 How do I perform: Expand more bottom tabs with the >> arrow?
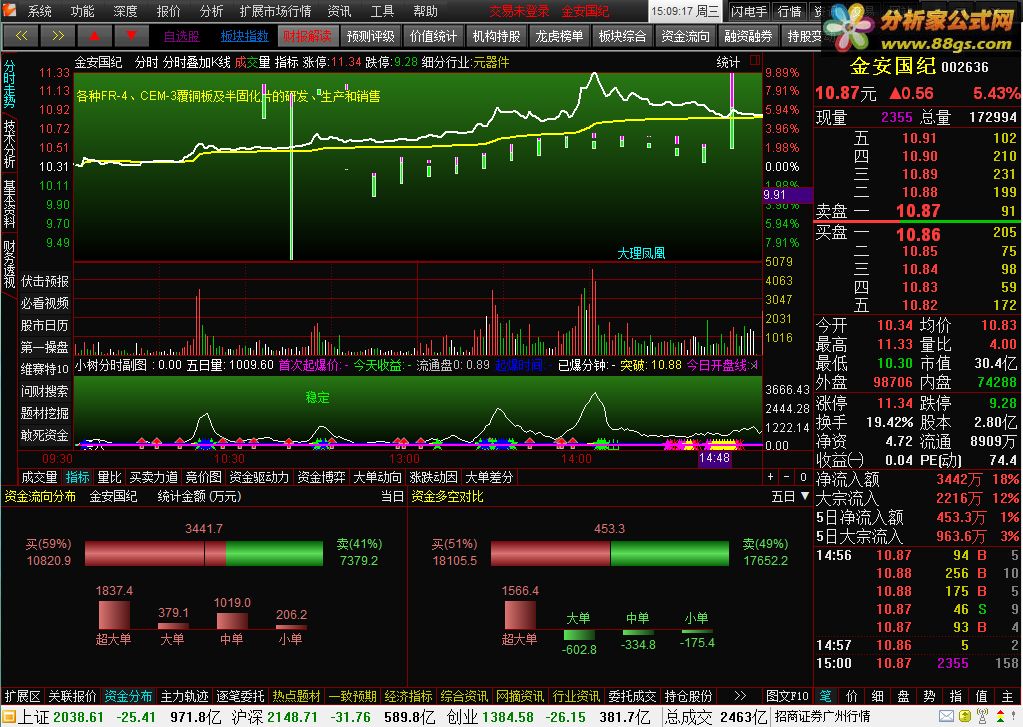click(740, 696)
